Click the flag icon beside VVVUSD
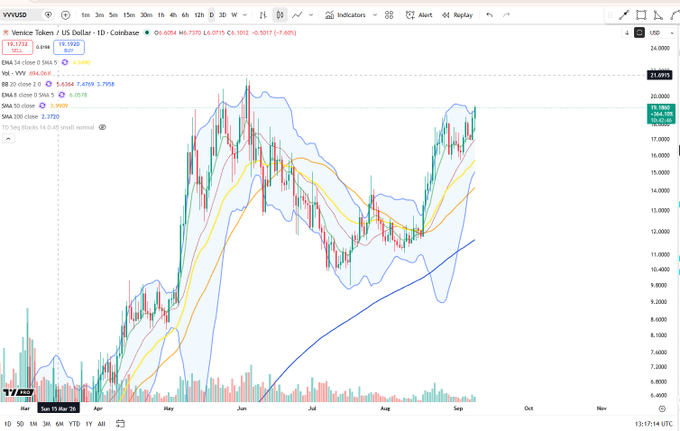This screenshot has width=680, height=431. pos(48,15)
